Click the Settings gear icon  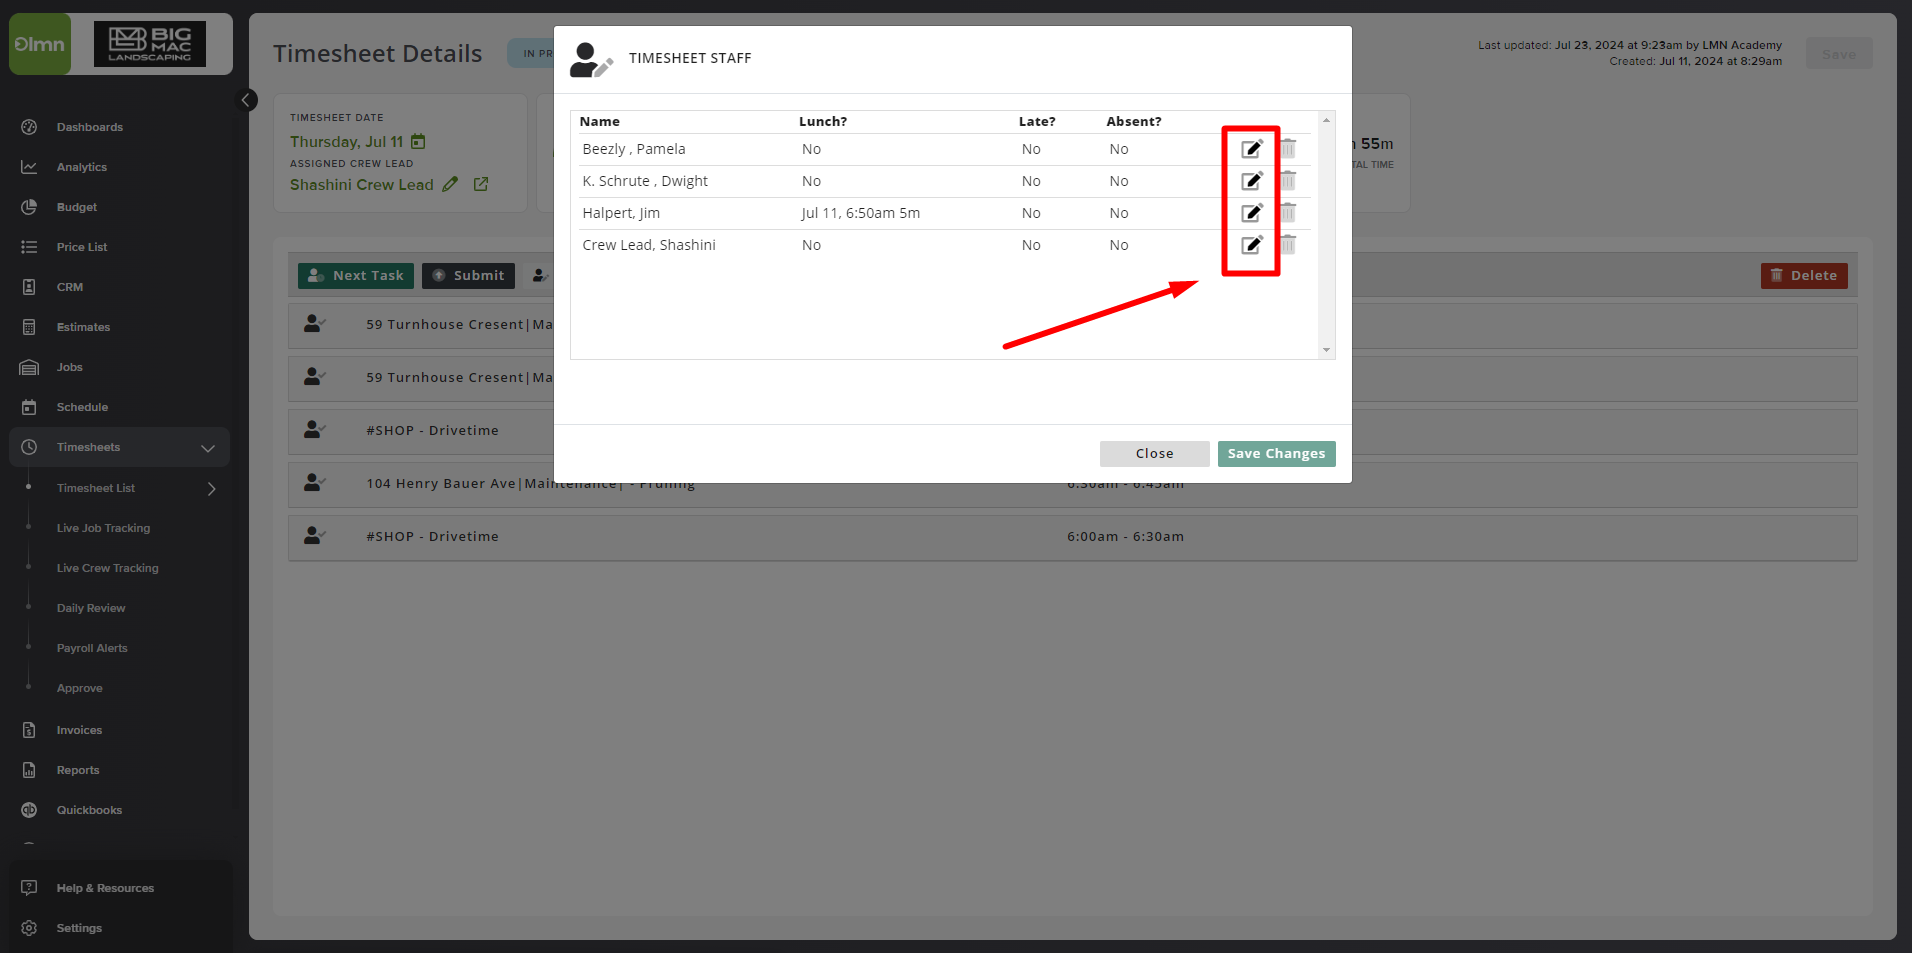coord(29,928)
